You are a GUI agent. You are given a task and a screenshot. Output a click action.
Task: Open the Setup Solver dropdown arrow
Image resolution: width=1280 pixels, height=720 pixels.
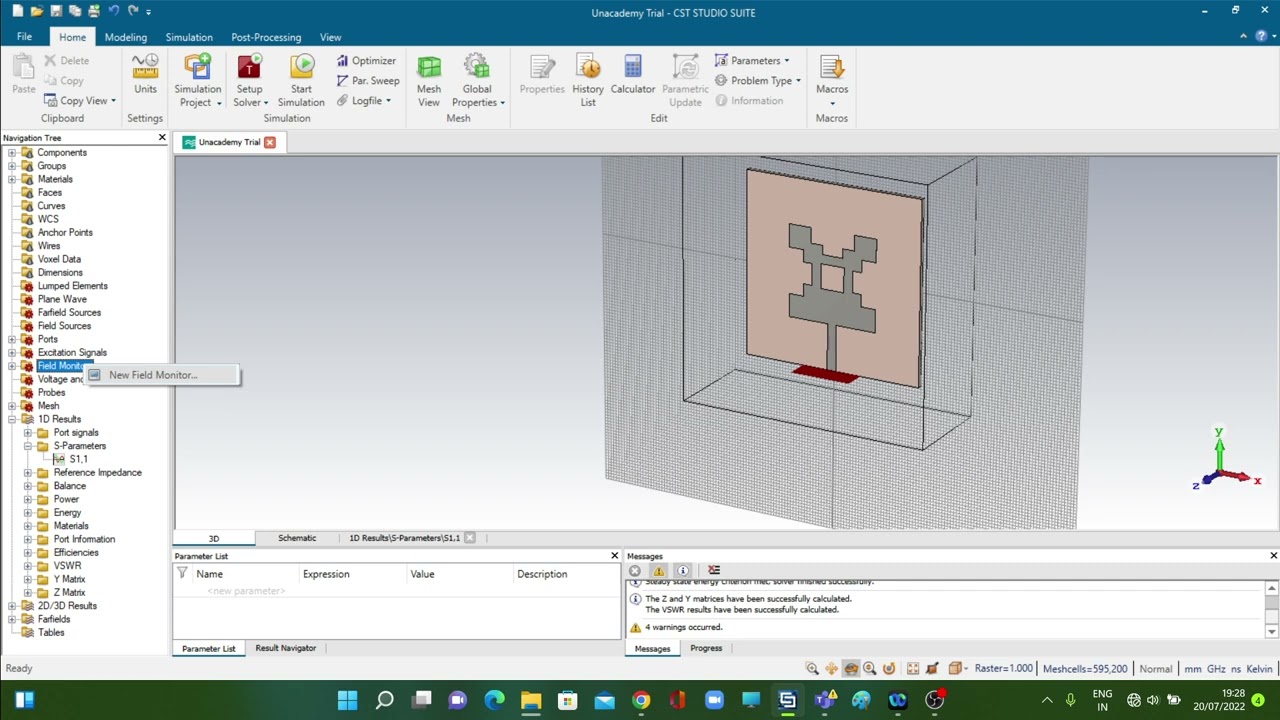tap(266, 102)
